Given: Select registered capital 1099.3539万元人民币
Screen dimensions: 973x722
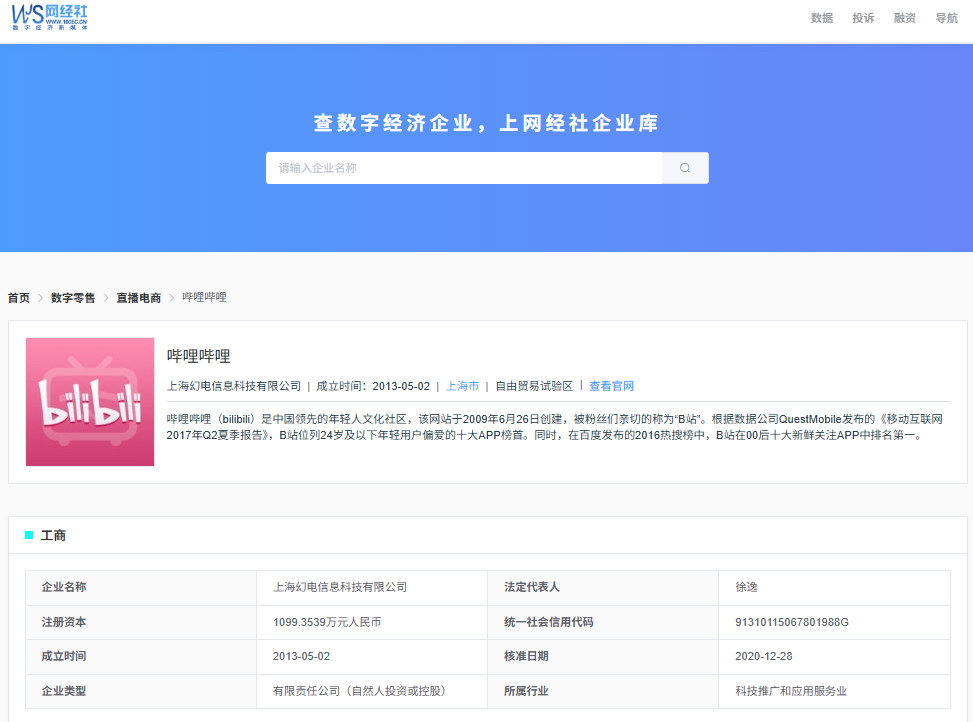Looking at the screenshot, I should pos(327,622).
